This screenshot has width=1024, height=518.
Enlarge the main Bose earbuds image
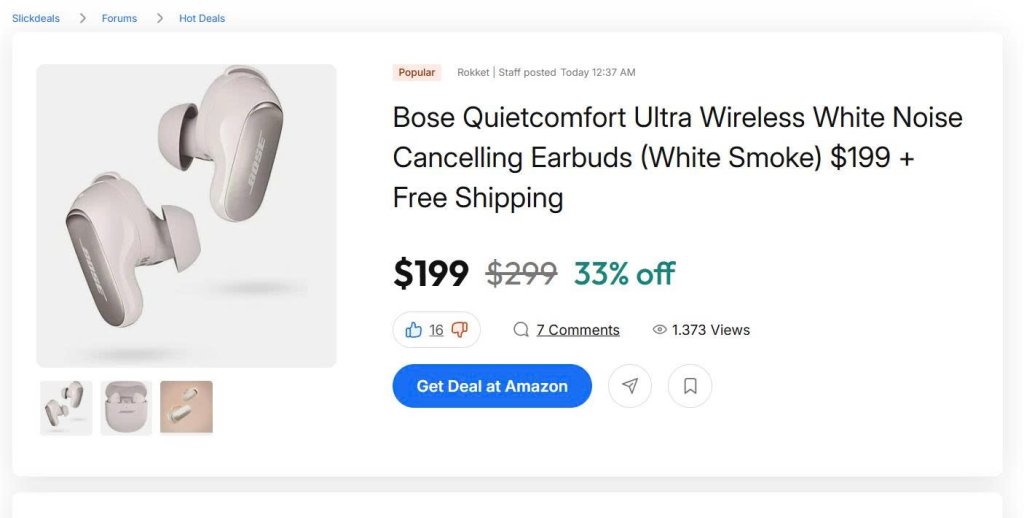tap(186, 216)
